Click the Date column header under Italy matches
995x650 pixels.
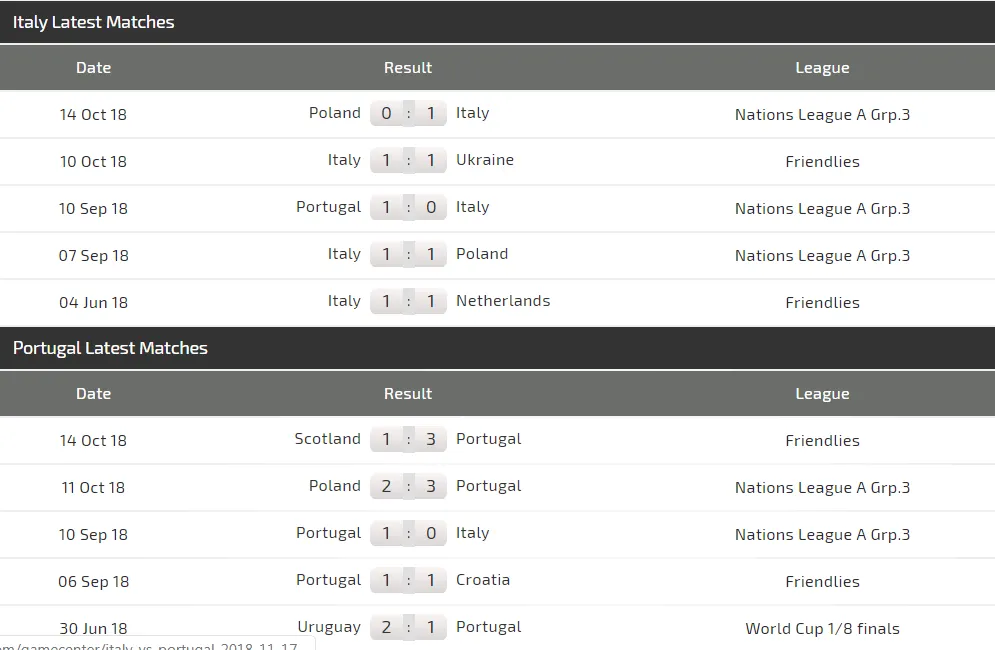(93, 67)
